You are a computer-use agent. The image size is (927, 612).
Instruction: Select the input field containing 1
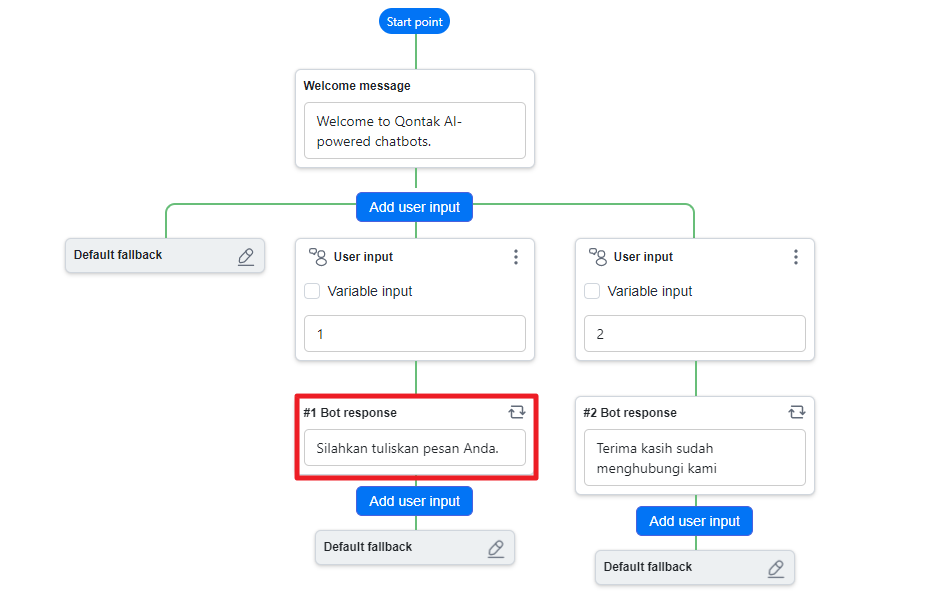coord(414,333)
